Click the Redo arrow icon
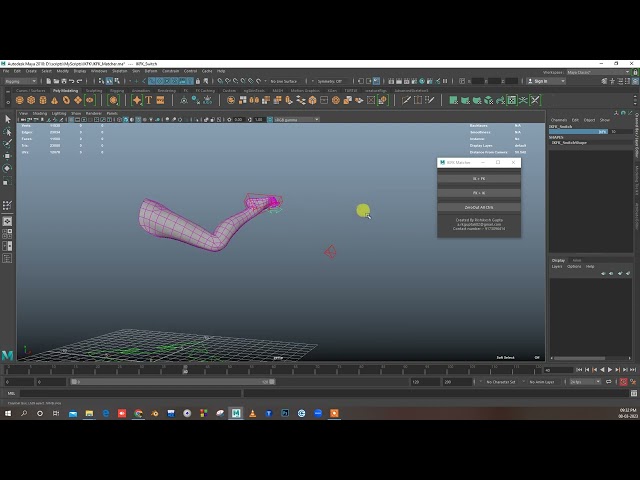The height and width of the screenshot is (480, 640). pyautogui.click(x=80, y=81)
